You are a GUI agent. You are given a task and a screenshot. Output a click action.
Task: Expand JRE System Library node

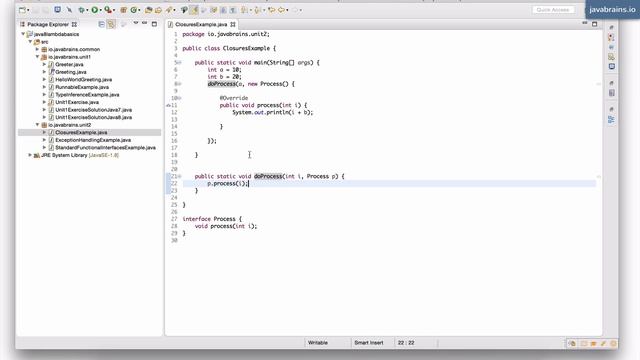30,155
